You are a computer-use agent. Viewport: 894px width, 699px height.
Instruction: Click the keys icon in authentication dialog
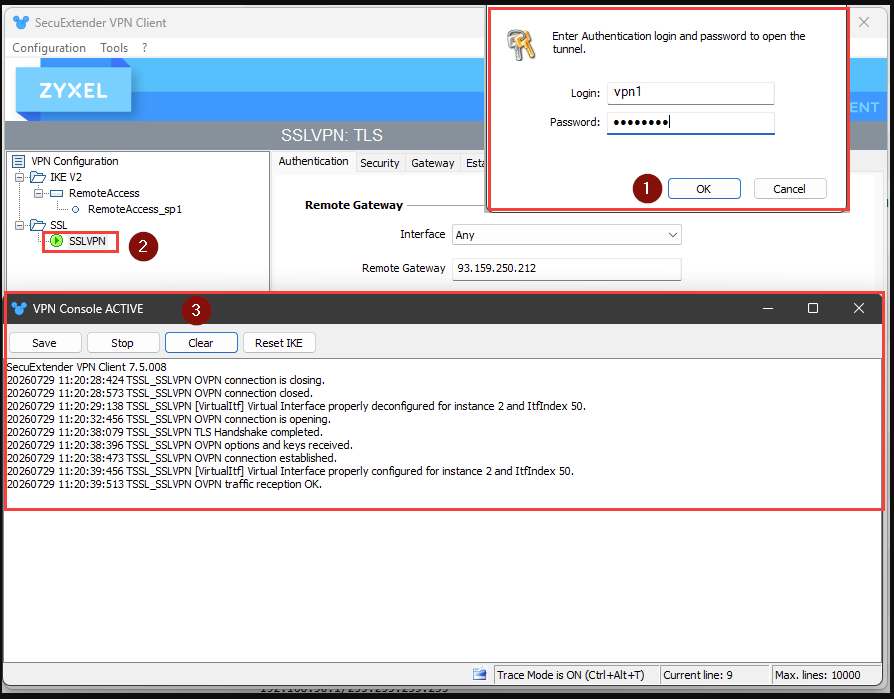pyautogui.click(x=521, y=45)
